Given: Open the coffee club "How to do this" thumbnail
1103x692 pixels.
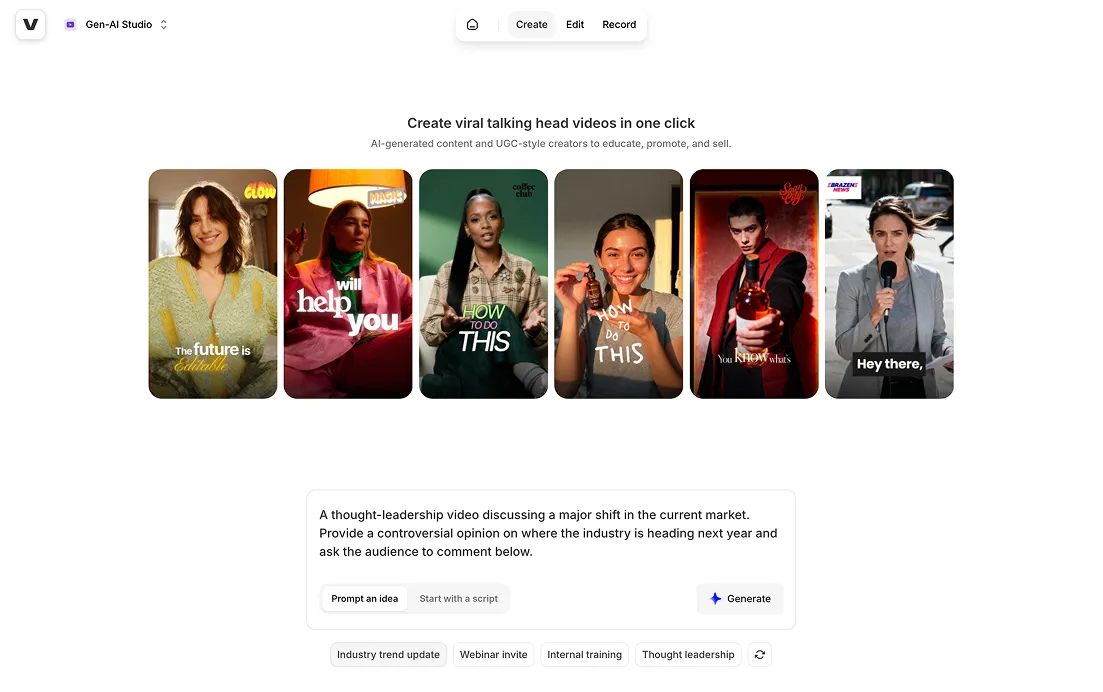Looking at the screenshot, I should pyautogui.click(x=483, y=284).
